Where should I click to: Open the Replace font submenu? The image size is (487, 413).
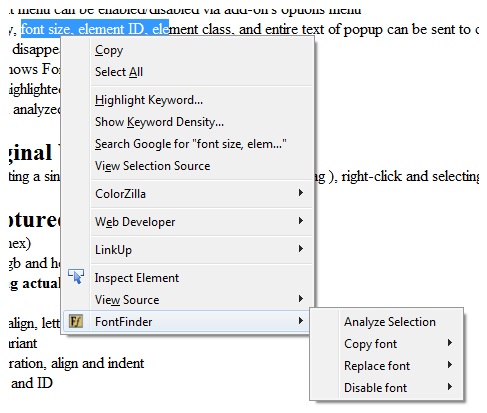(387, 366)
